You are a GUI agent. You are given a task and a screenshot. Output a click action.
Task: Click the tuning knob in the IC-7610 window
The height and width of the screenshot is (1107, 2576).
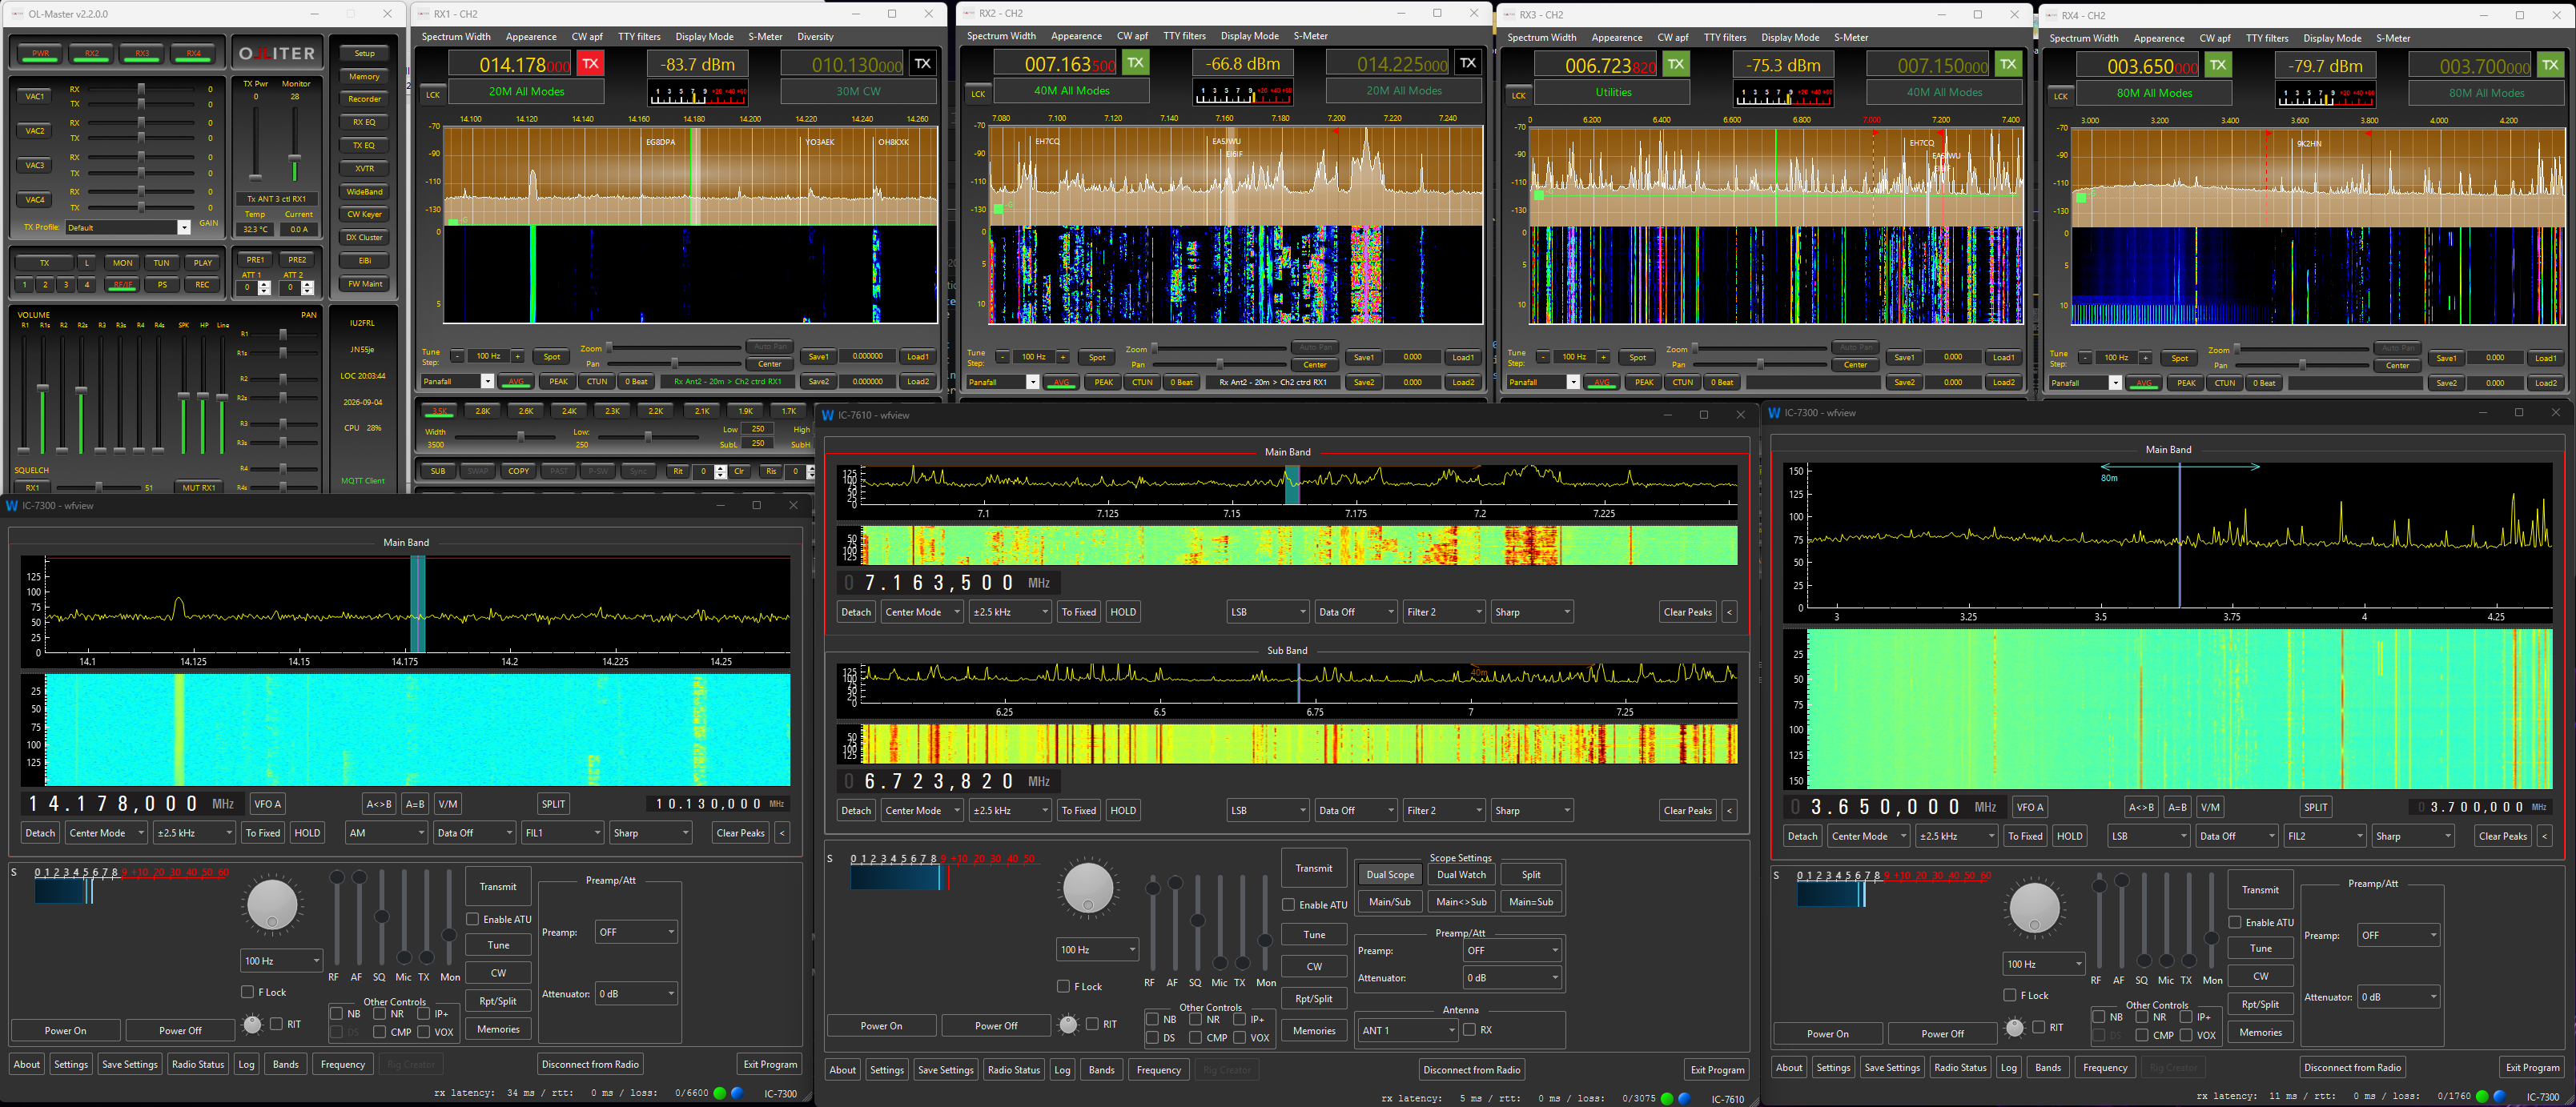tap(1088, 887)
